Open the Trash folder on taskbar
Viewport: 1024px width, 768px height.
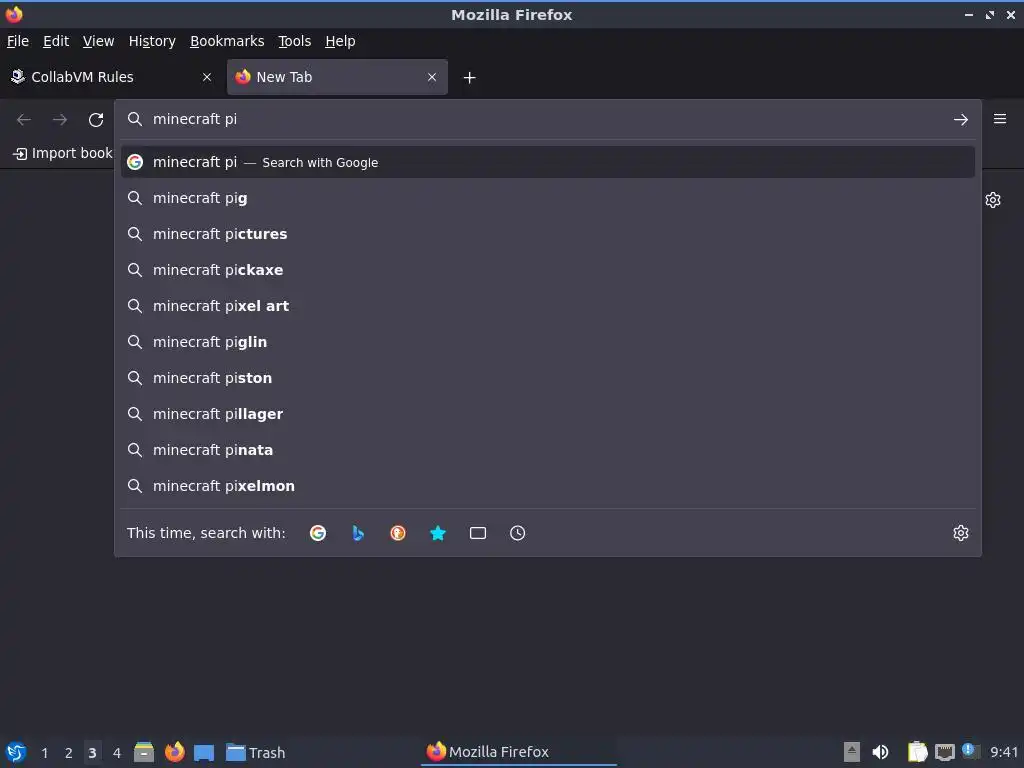[255, 752]
